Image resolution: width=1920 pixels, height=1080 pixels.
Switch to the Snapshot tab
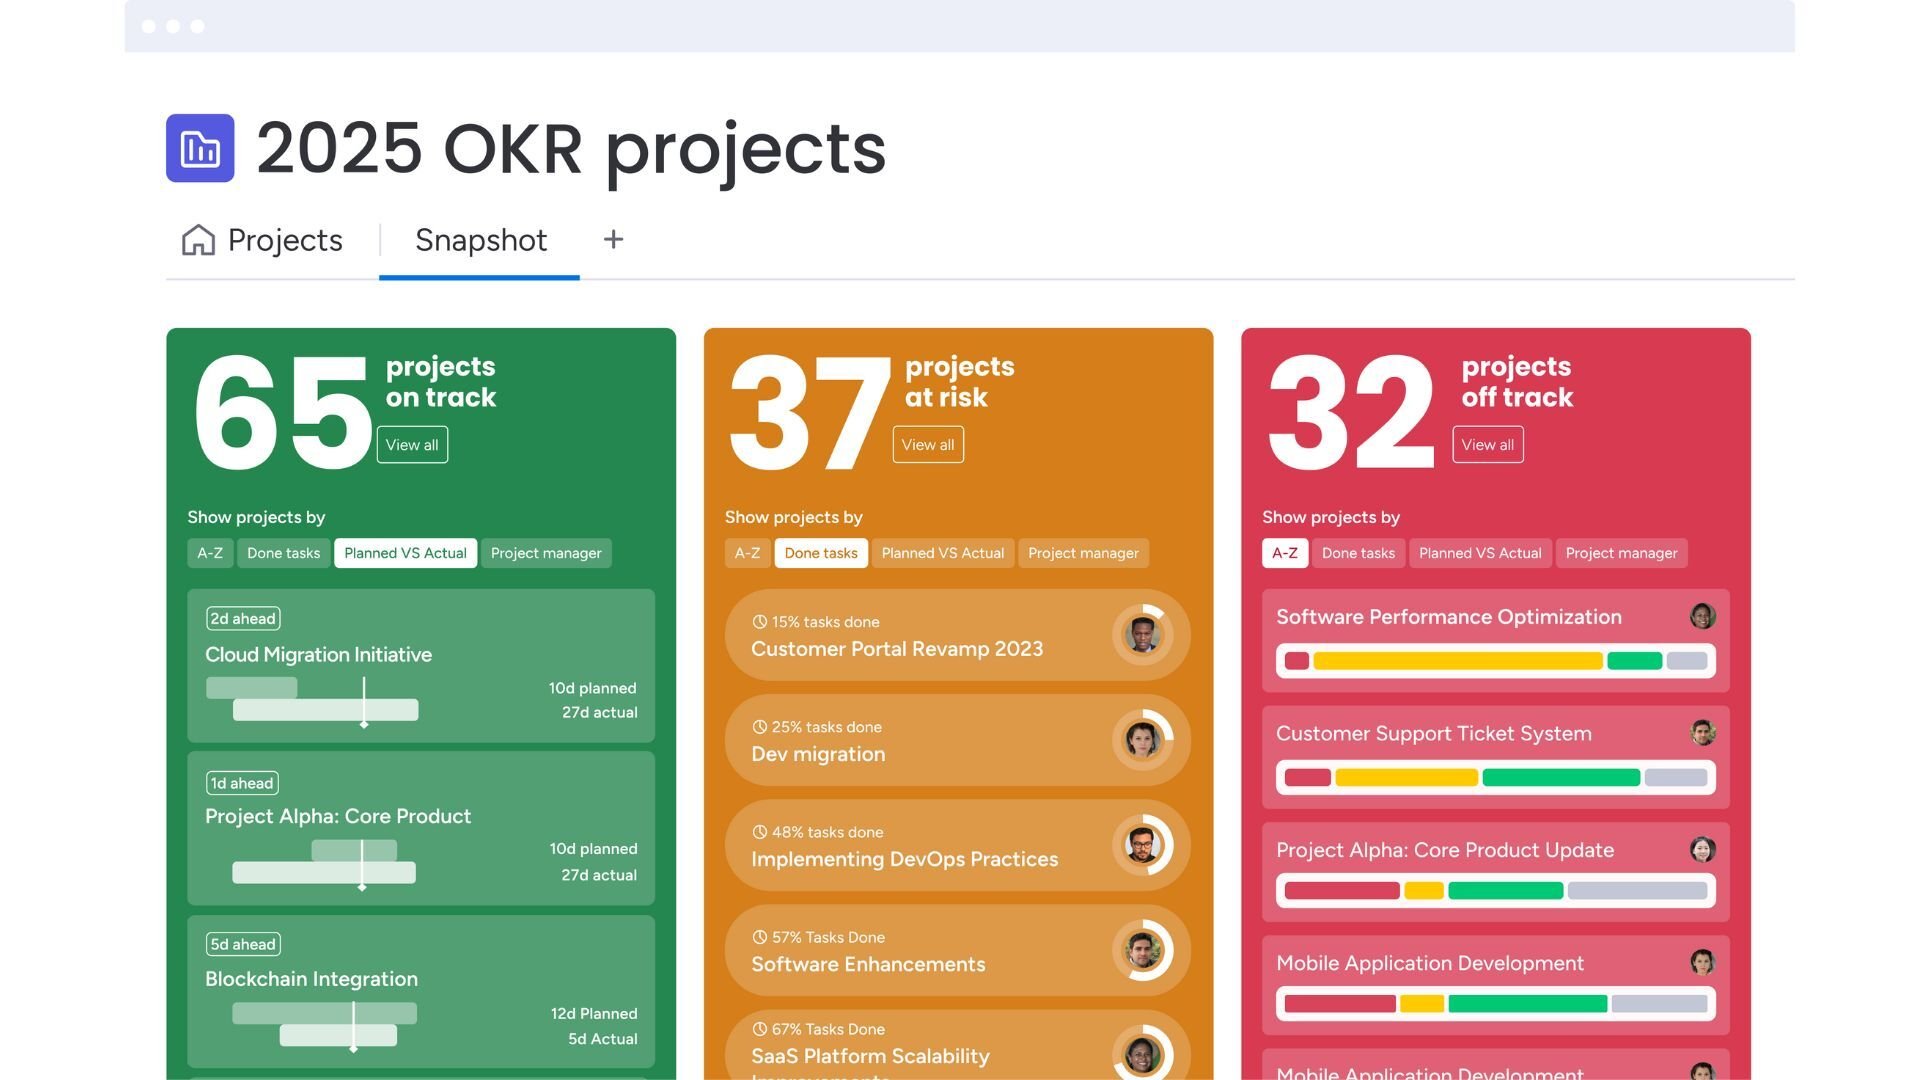pyautogui.click(x=479, y=239)
